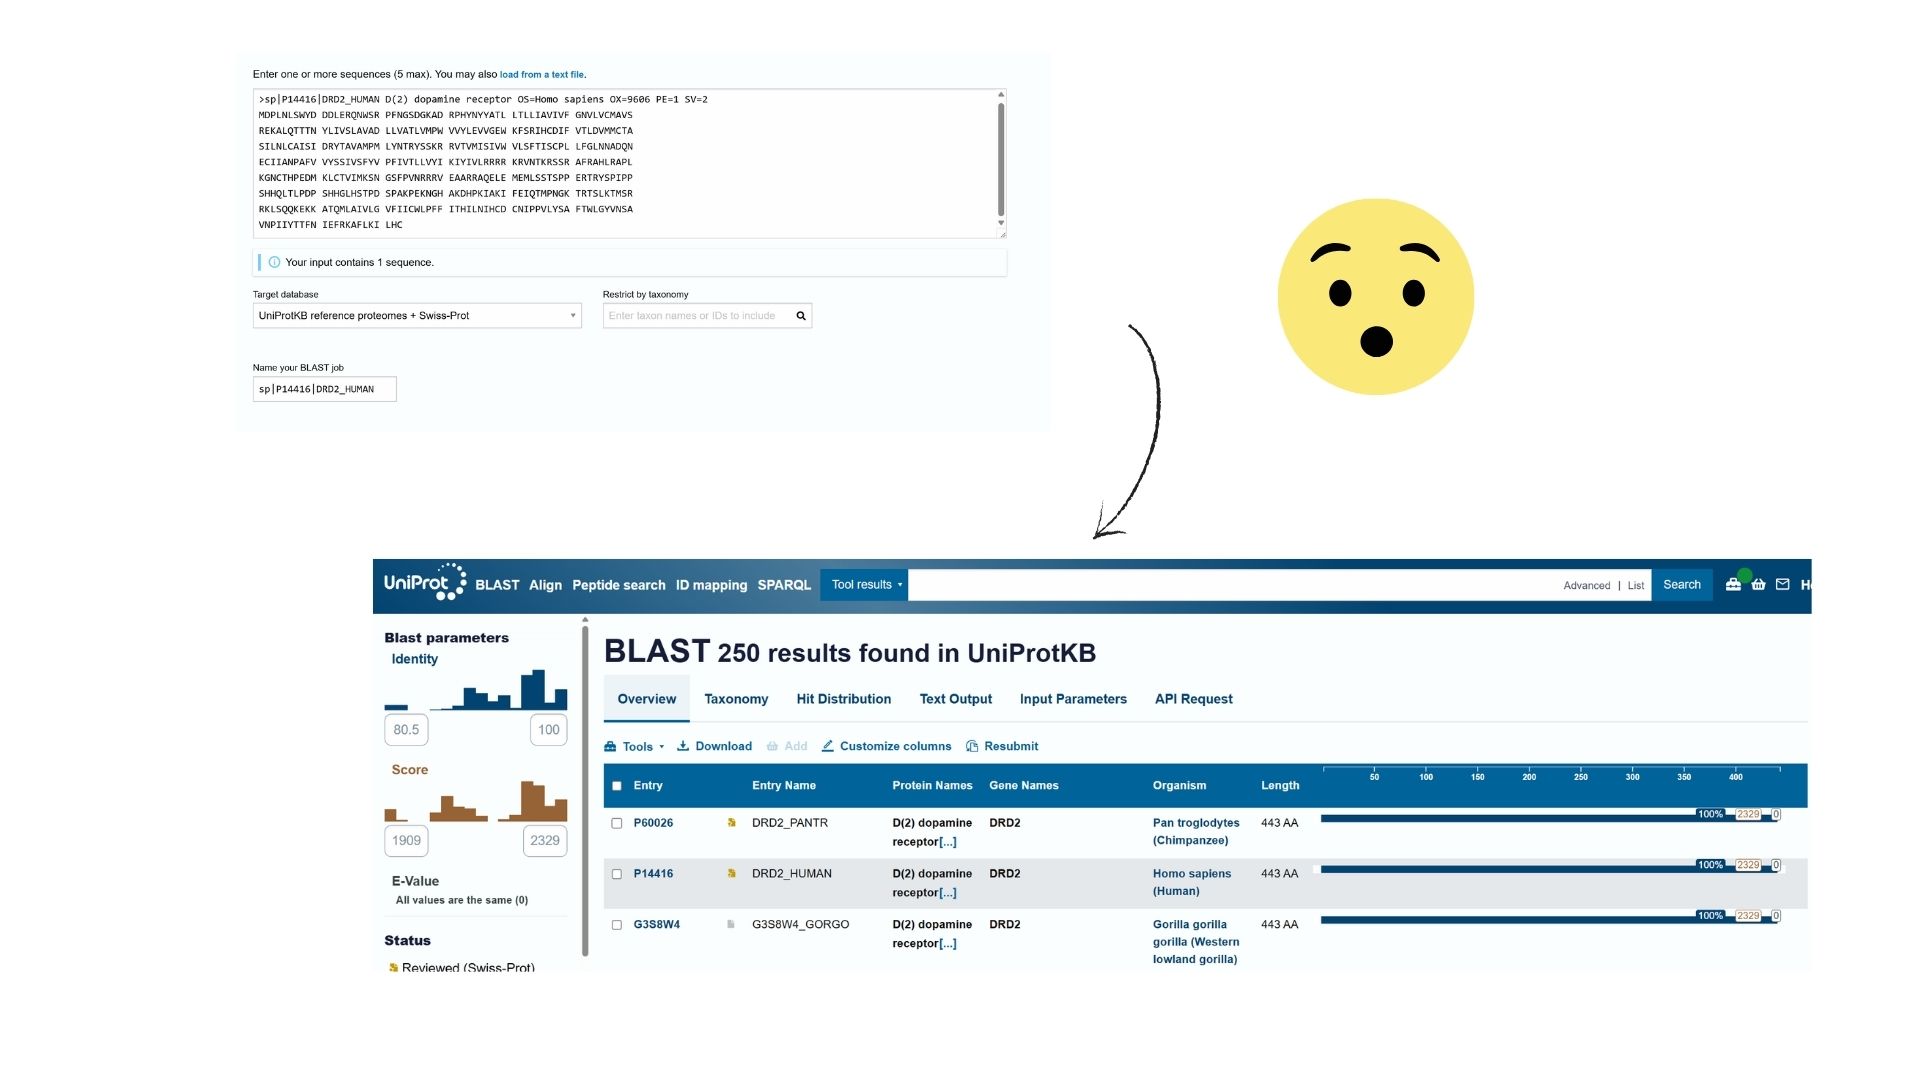Screen dimensions: 1920x1080
Task: Select the G3S8W4 row checkbox
Action: [x=617, y=926]
